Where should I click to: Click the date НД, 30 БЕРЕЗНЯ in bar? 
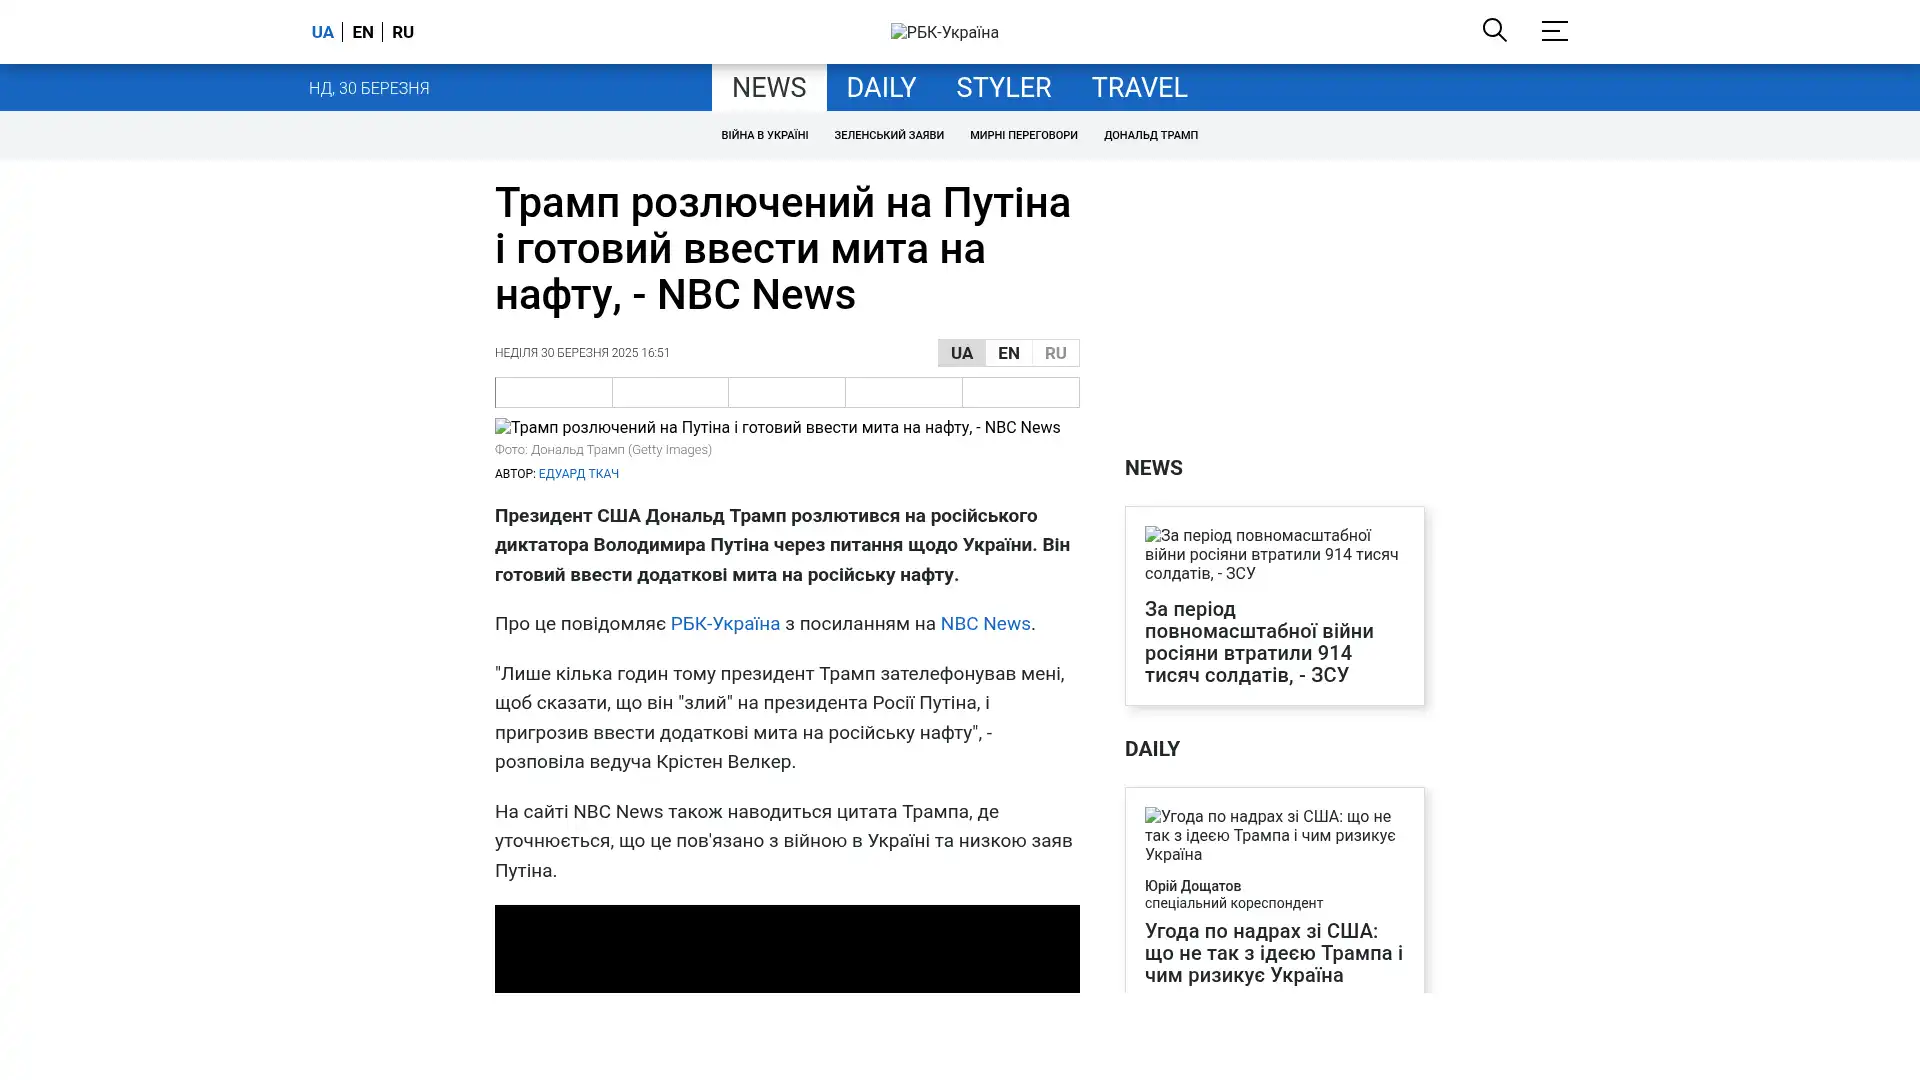tap(369, 88)
